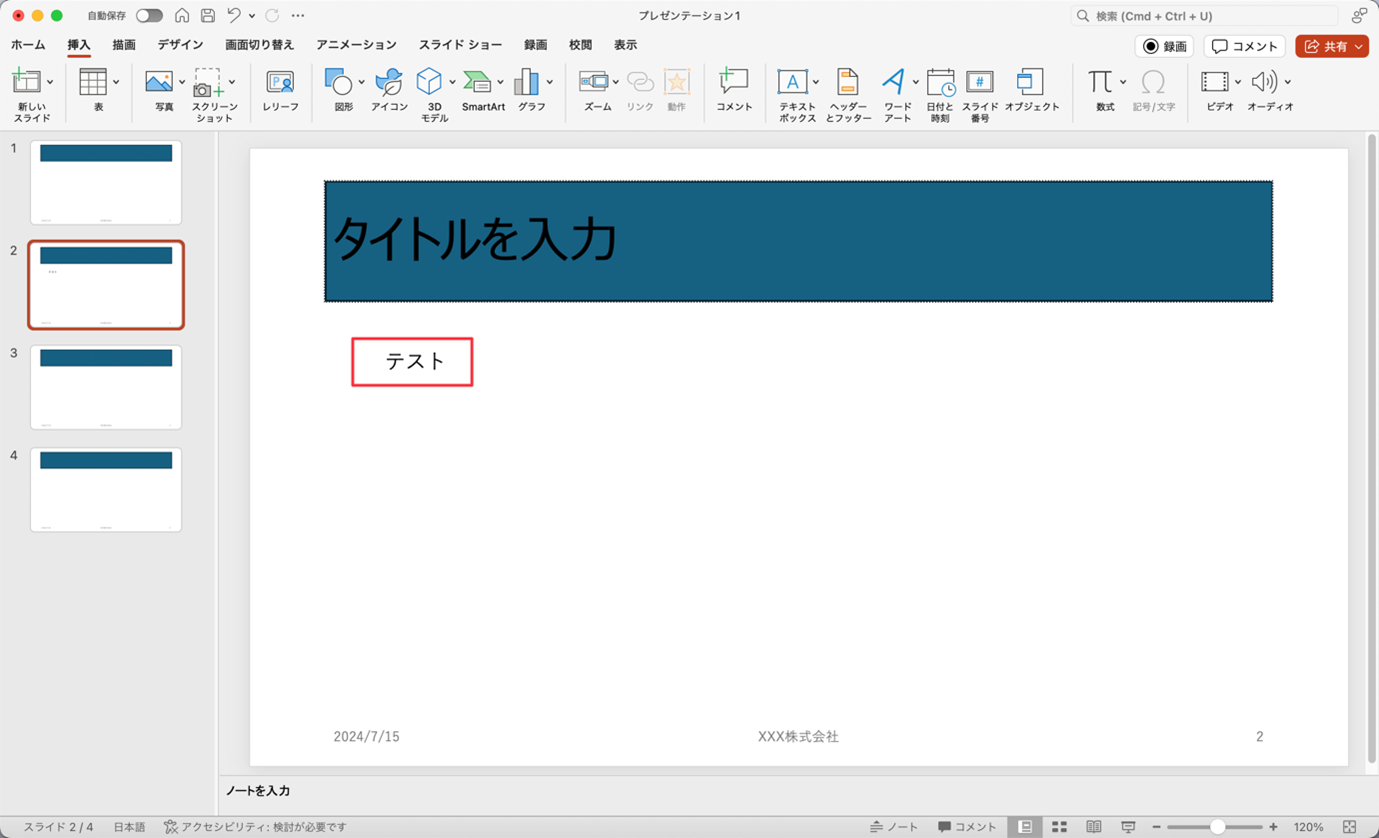
Task: Undo the last action
Action: [234, 16]
